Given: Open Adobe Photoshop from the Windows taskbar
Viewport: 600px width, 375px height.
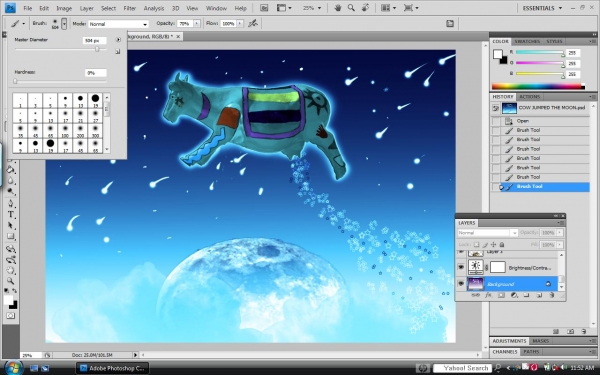Looking at the screenshot, I should [x=112, y=368].
